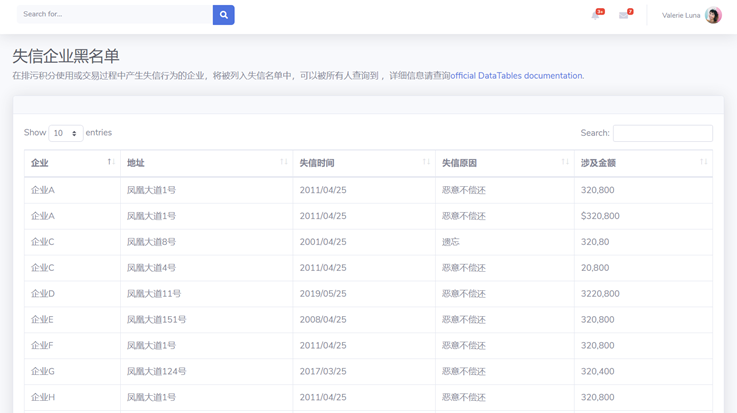
Task: Sort by the 企业 column arrows
Action: click(111, 162)
